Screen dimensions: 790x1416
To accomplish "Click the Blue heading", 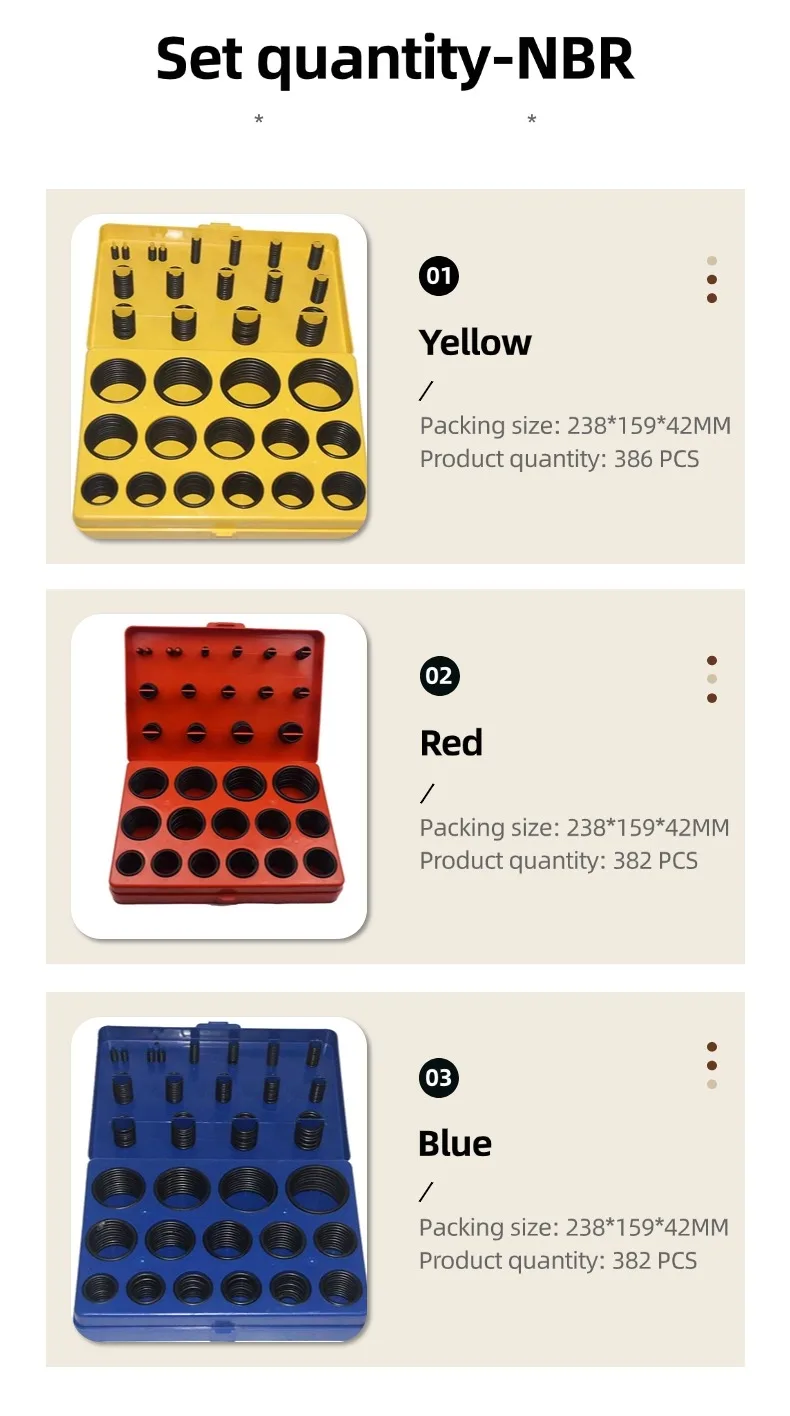I will [455, 1143].
